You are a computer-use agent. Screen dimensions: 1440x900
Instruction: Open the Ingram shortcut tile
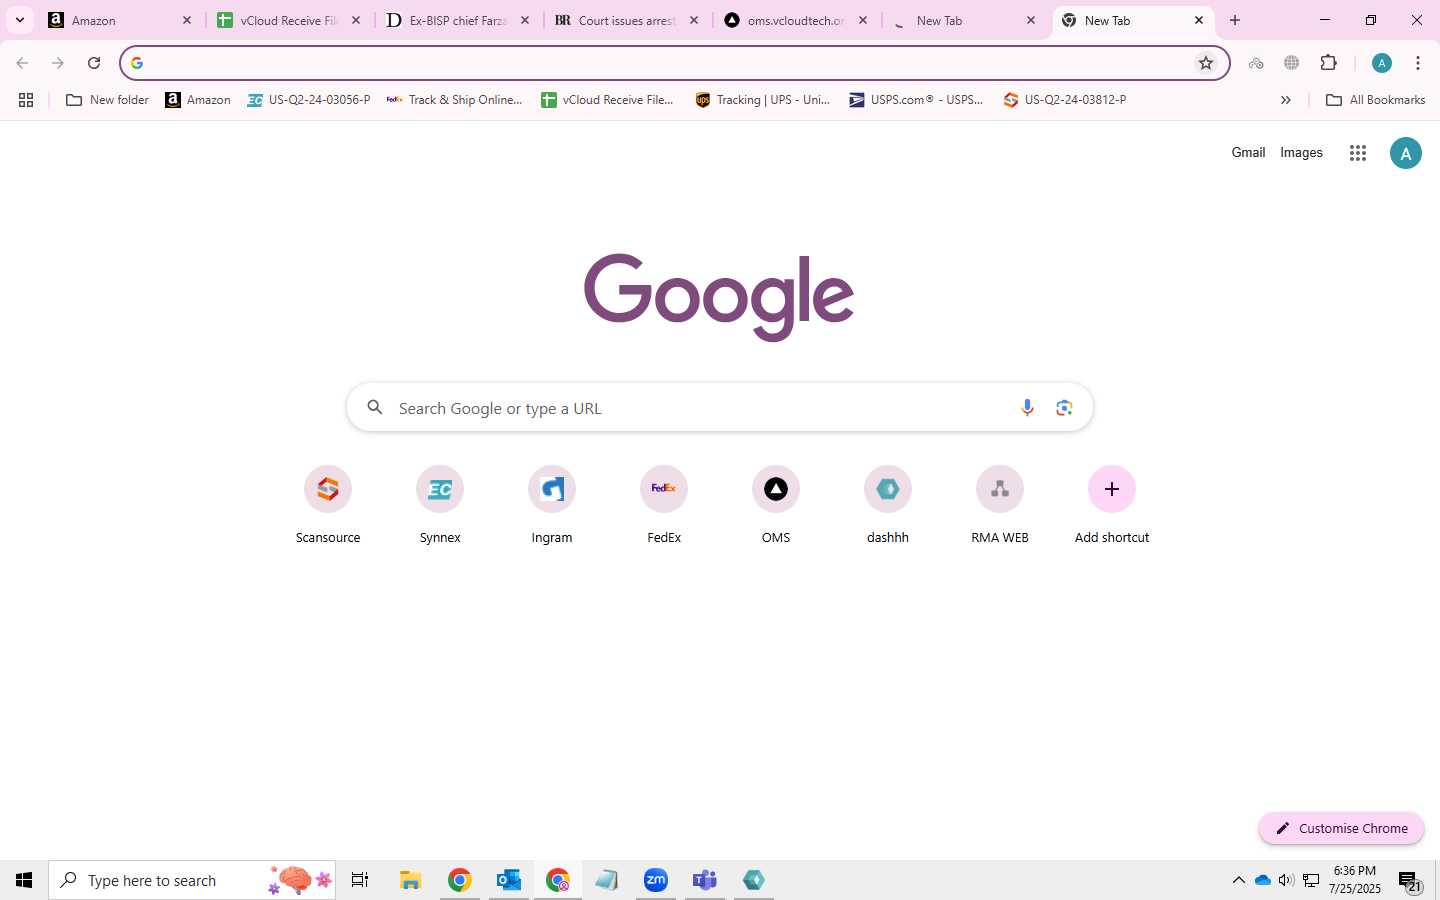pos(552,506)
